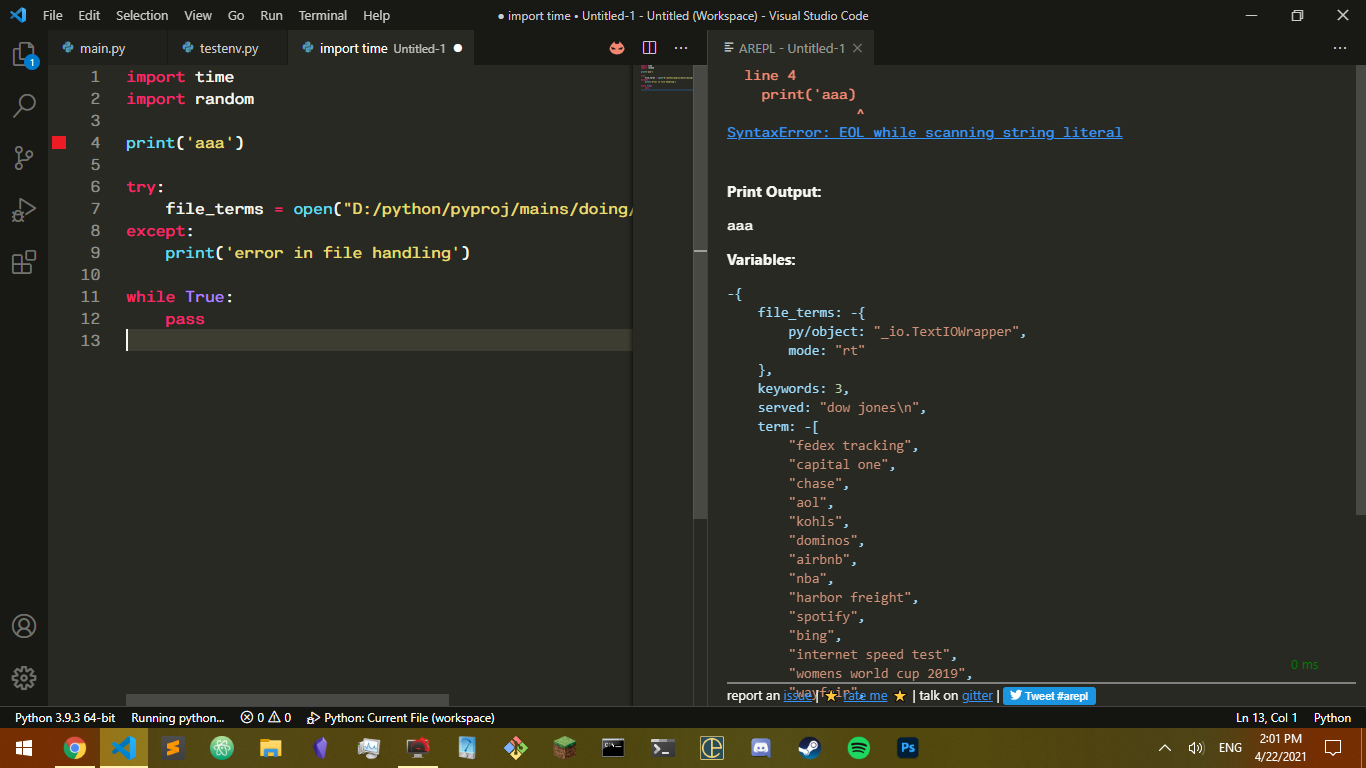
Task: Open Google Chrome from the taskbar
Action: 74,748
